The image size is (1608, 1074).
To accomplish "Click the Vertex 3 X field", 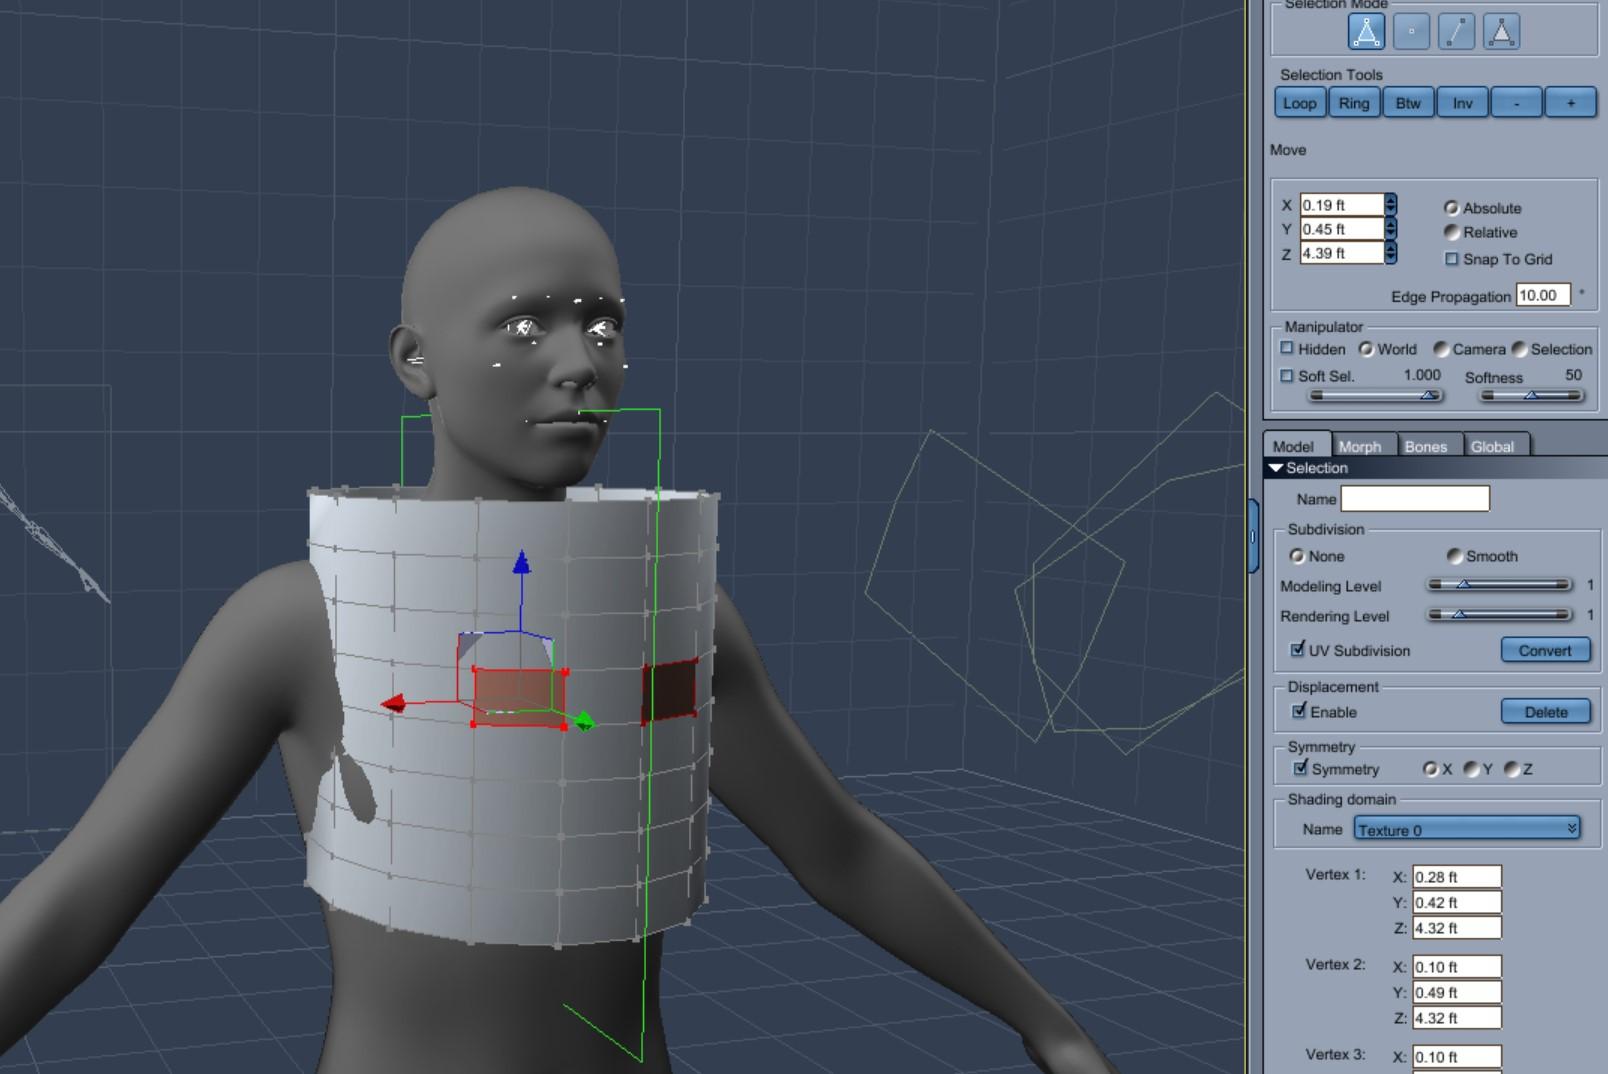I will coord(1457,1057).
